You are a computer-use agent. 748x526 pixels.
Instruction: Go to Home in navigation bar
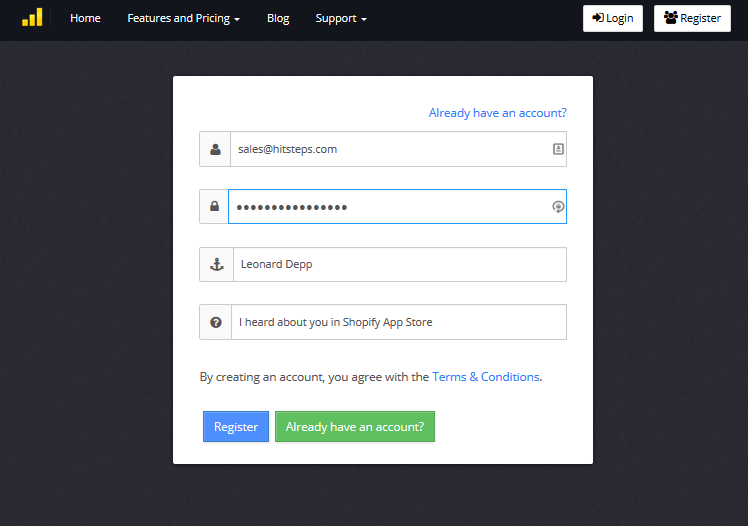(85, 18)
